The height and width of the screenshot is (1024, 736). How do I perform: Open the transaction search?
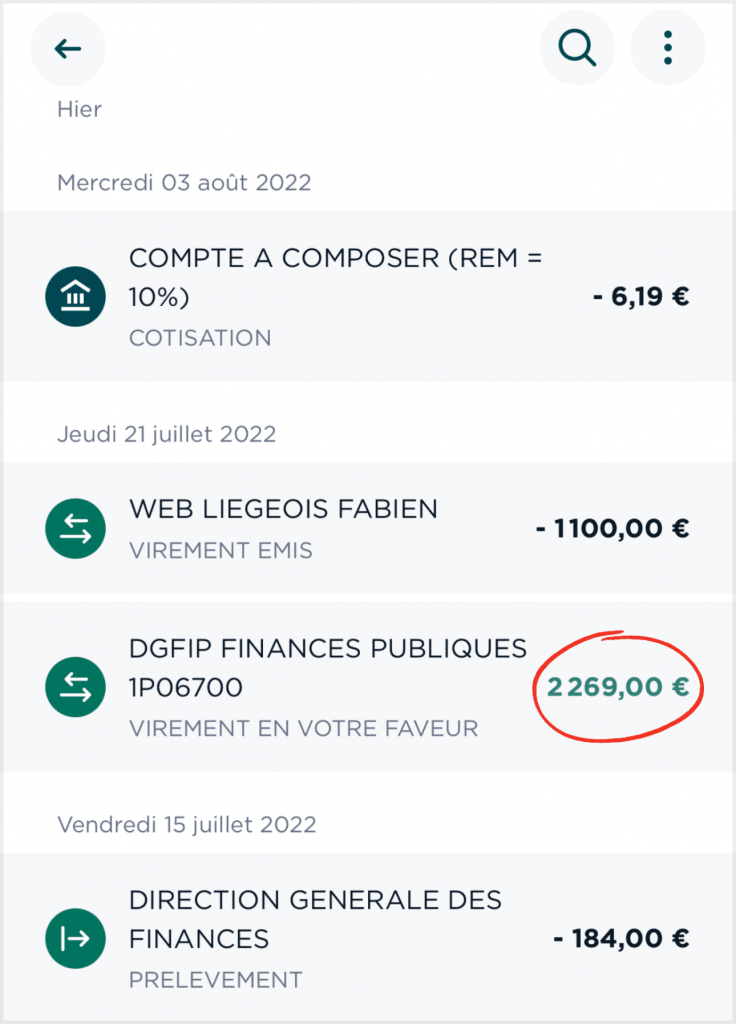[x=577, y=48]
